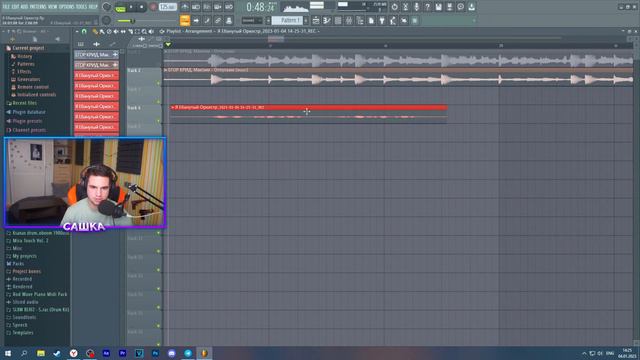Click the save project icon
Screen dimensions: 640x360
pos(438,7)
